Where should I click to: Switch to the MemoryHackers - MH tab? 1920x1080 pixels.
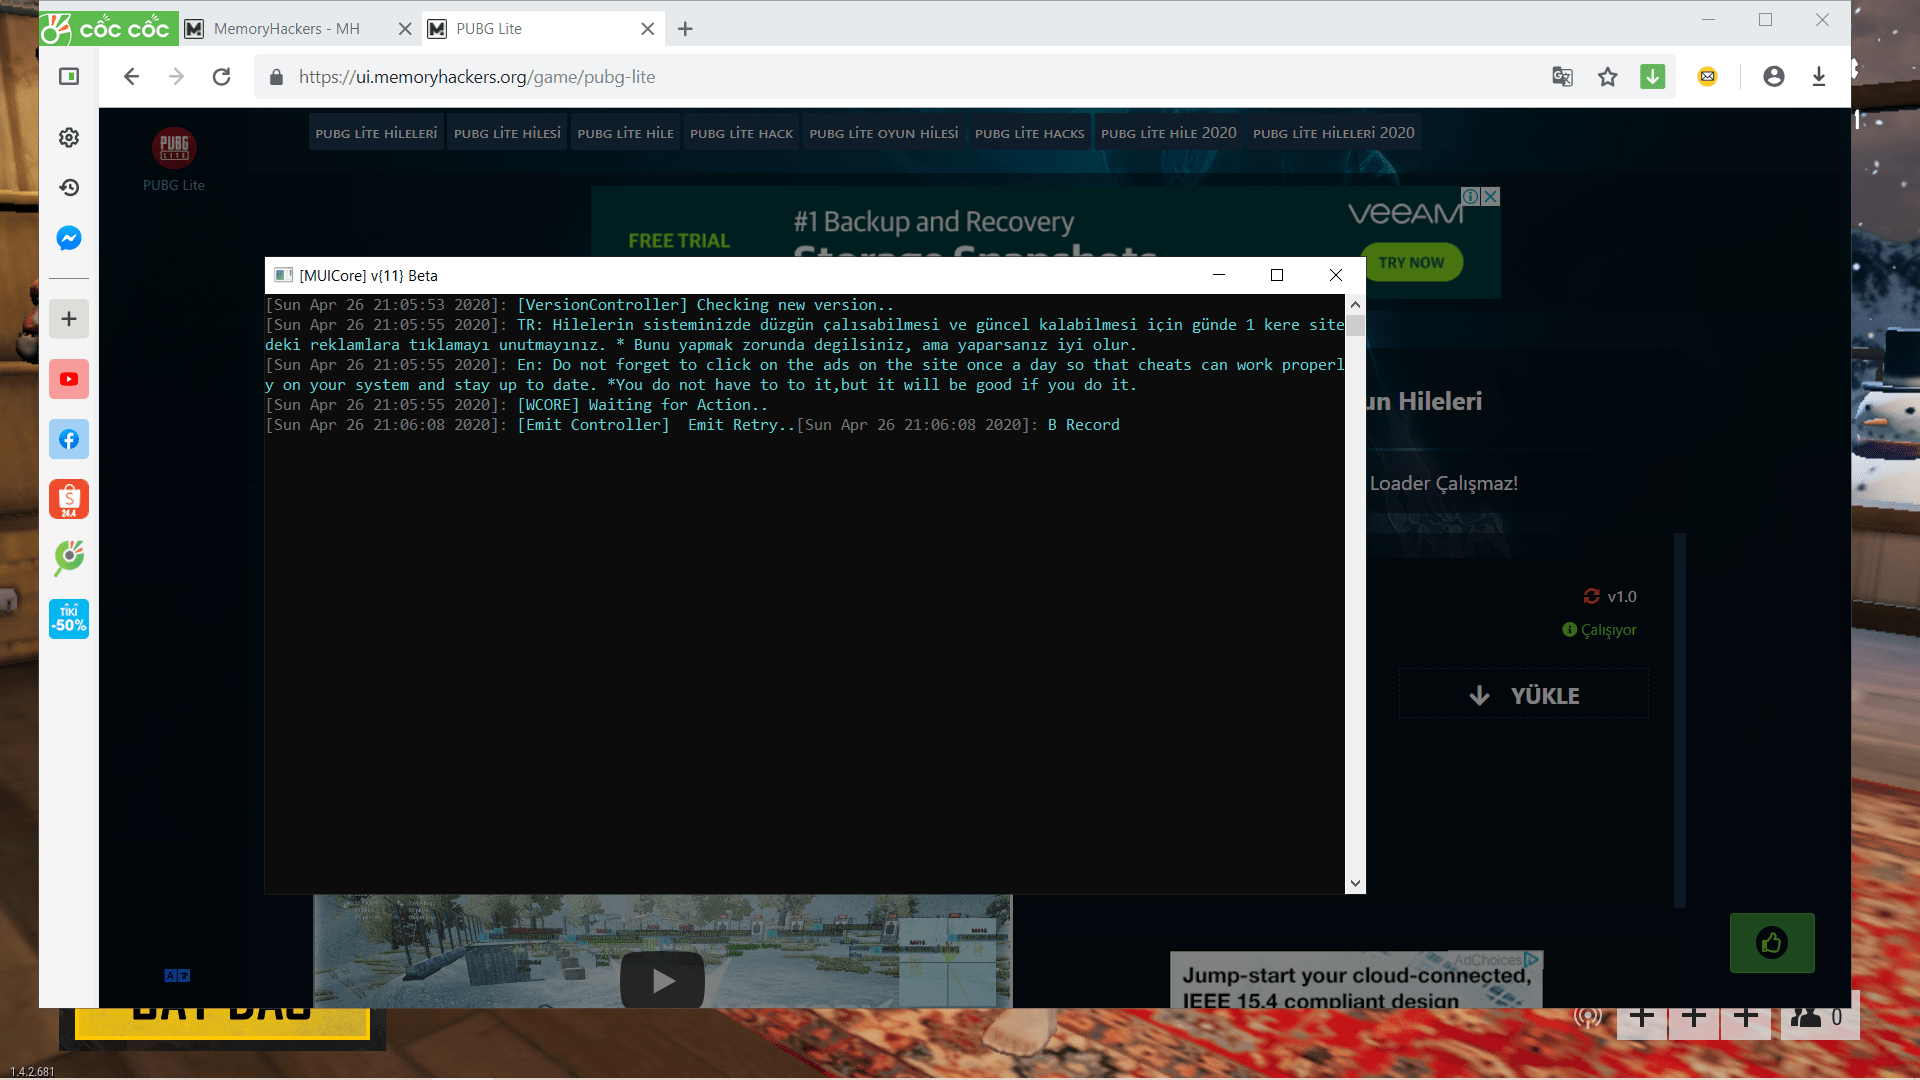[x=286, y=29]
